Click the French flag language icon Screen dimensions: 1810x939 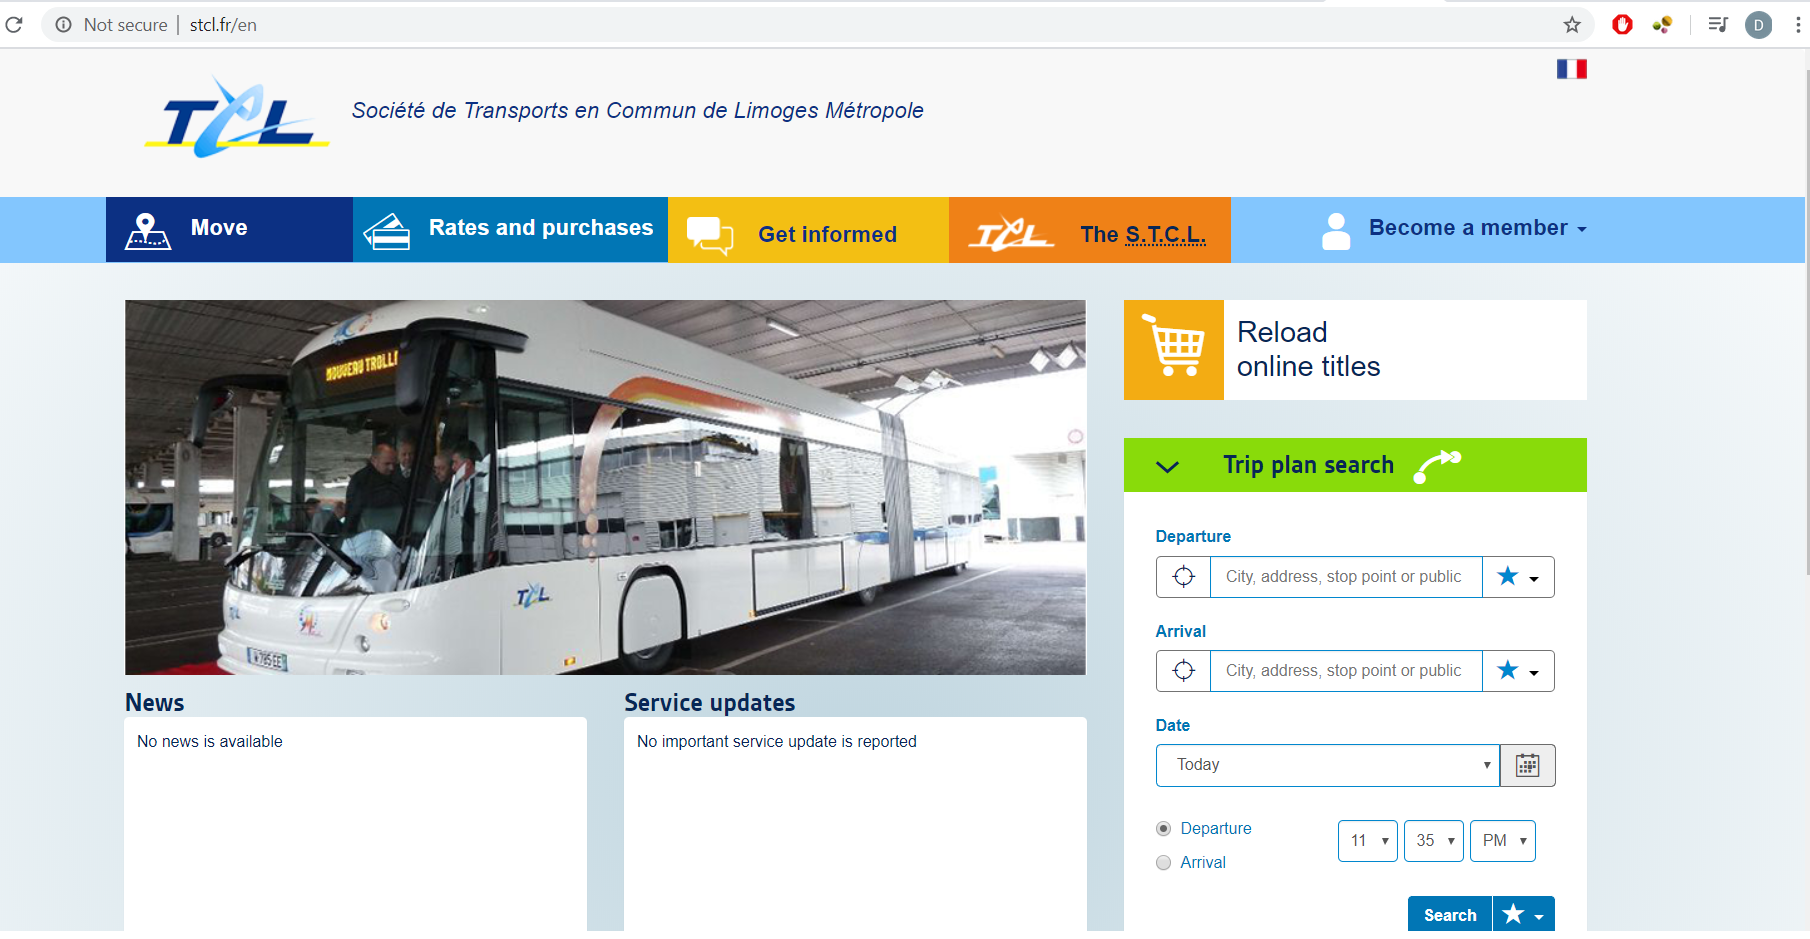[1571, 69]
